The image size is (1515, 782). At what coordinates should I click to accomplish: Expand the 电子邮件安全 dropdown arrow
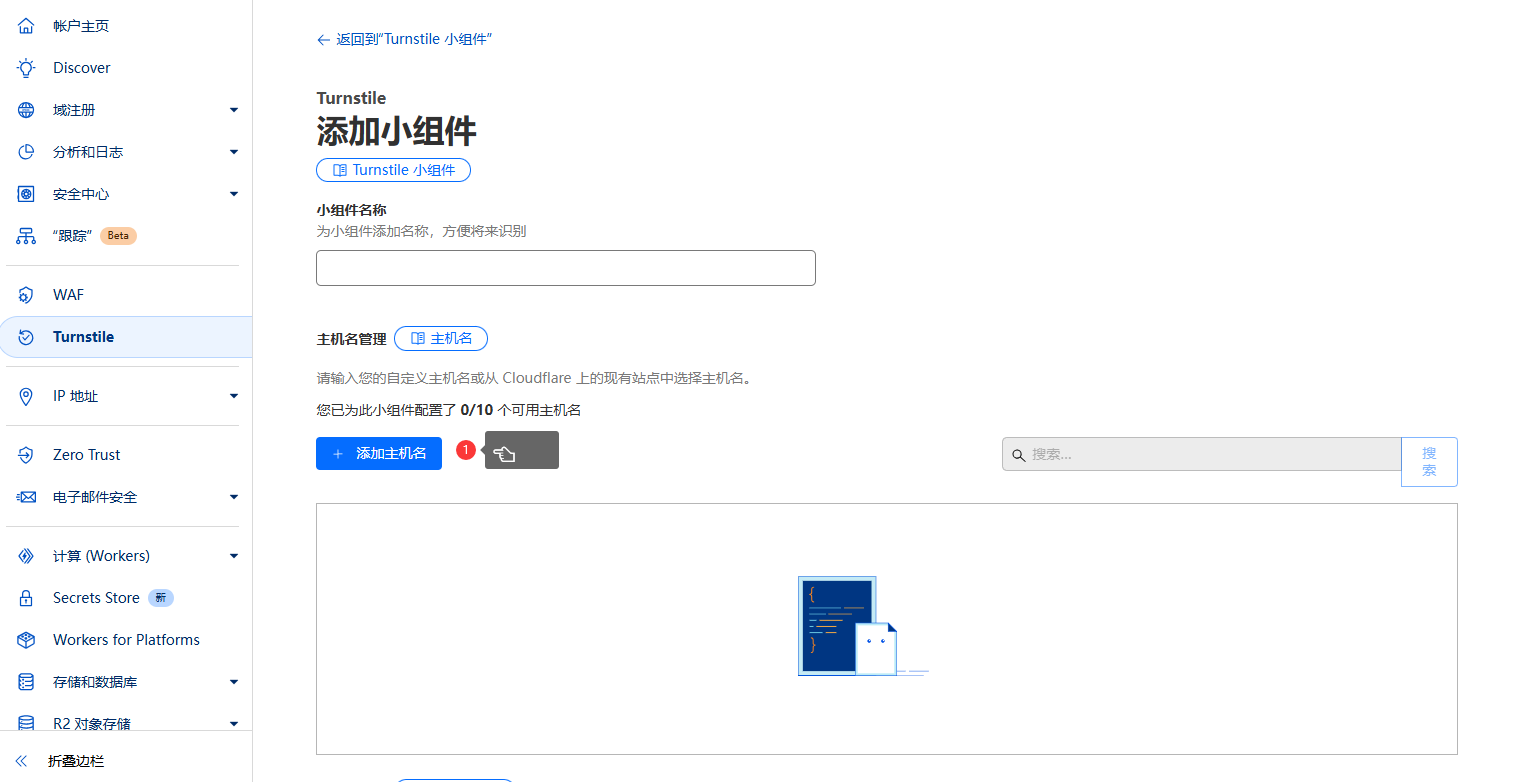click(x=234, y=497)
